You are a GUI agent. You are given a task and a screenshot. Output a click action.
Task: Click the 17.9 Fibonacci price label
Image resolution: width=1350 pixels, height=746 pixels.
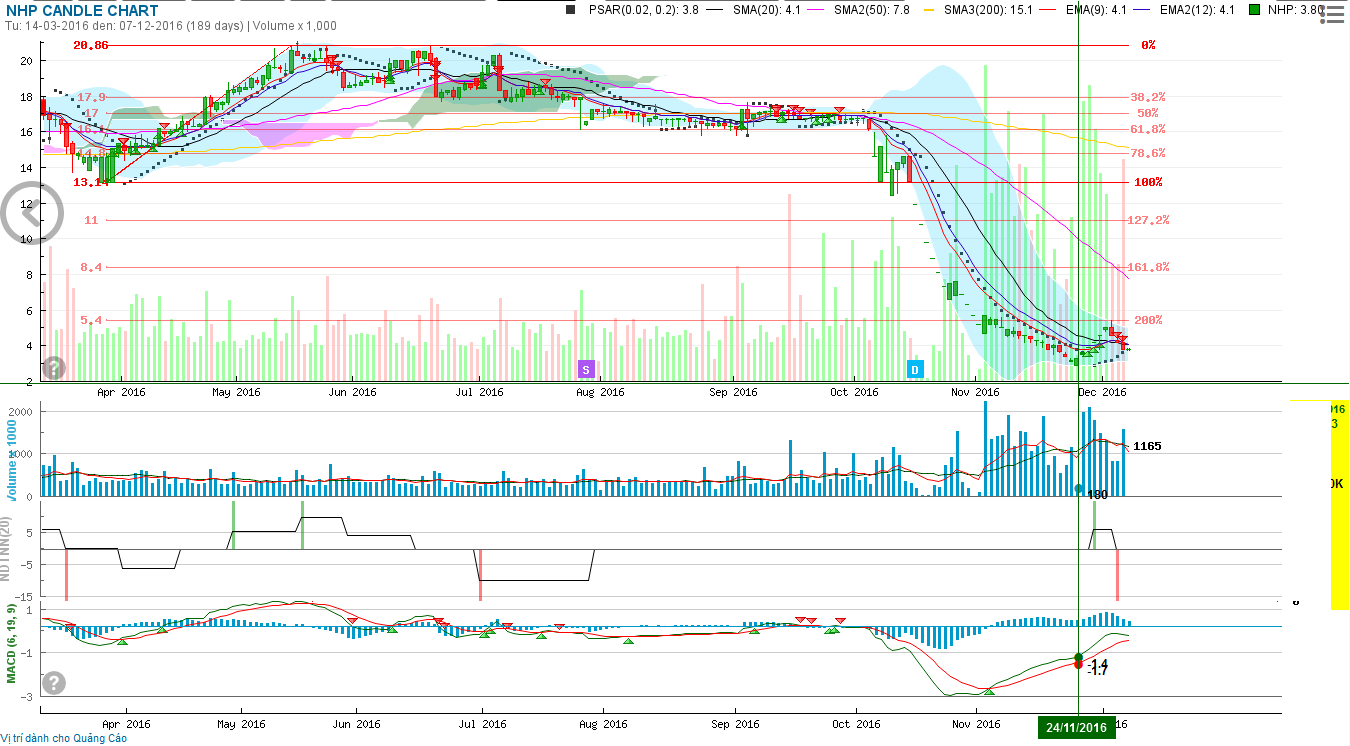pyautogui.click(x=92, y=97)
